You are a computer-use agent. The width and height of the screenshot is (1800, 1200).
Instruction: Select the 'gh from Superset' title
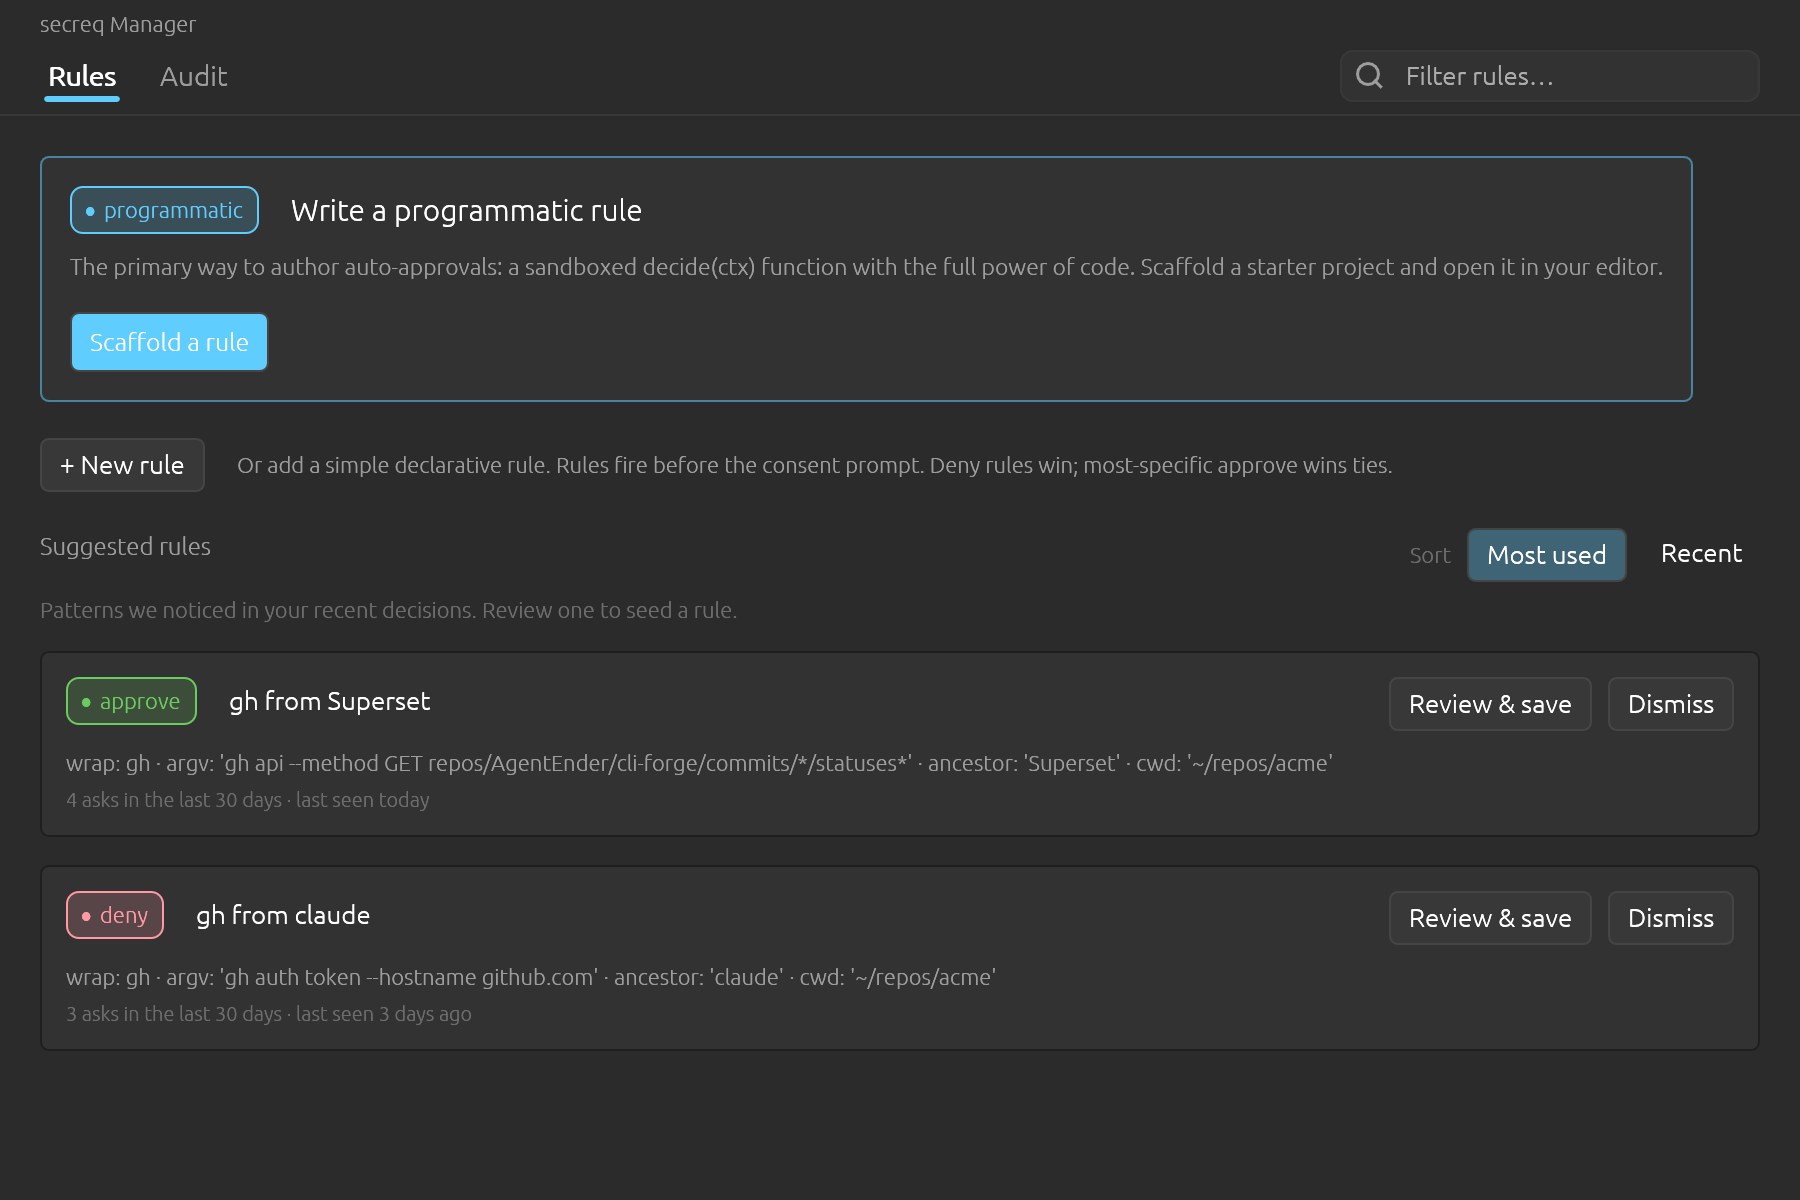tap(329, 701)
